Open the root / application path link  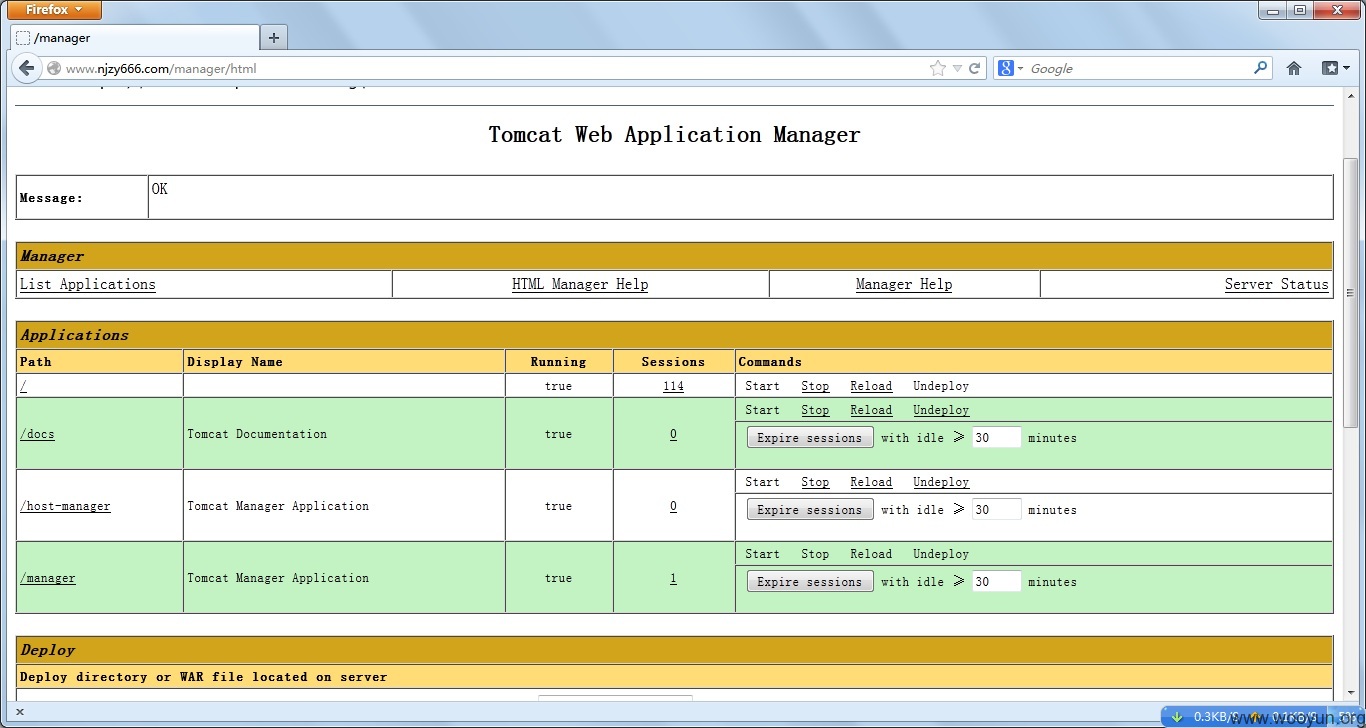click(x=23, y=386)
